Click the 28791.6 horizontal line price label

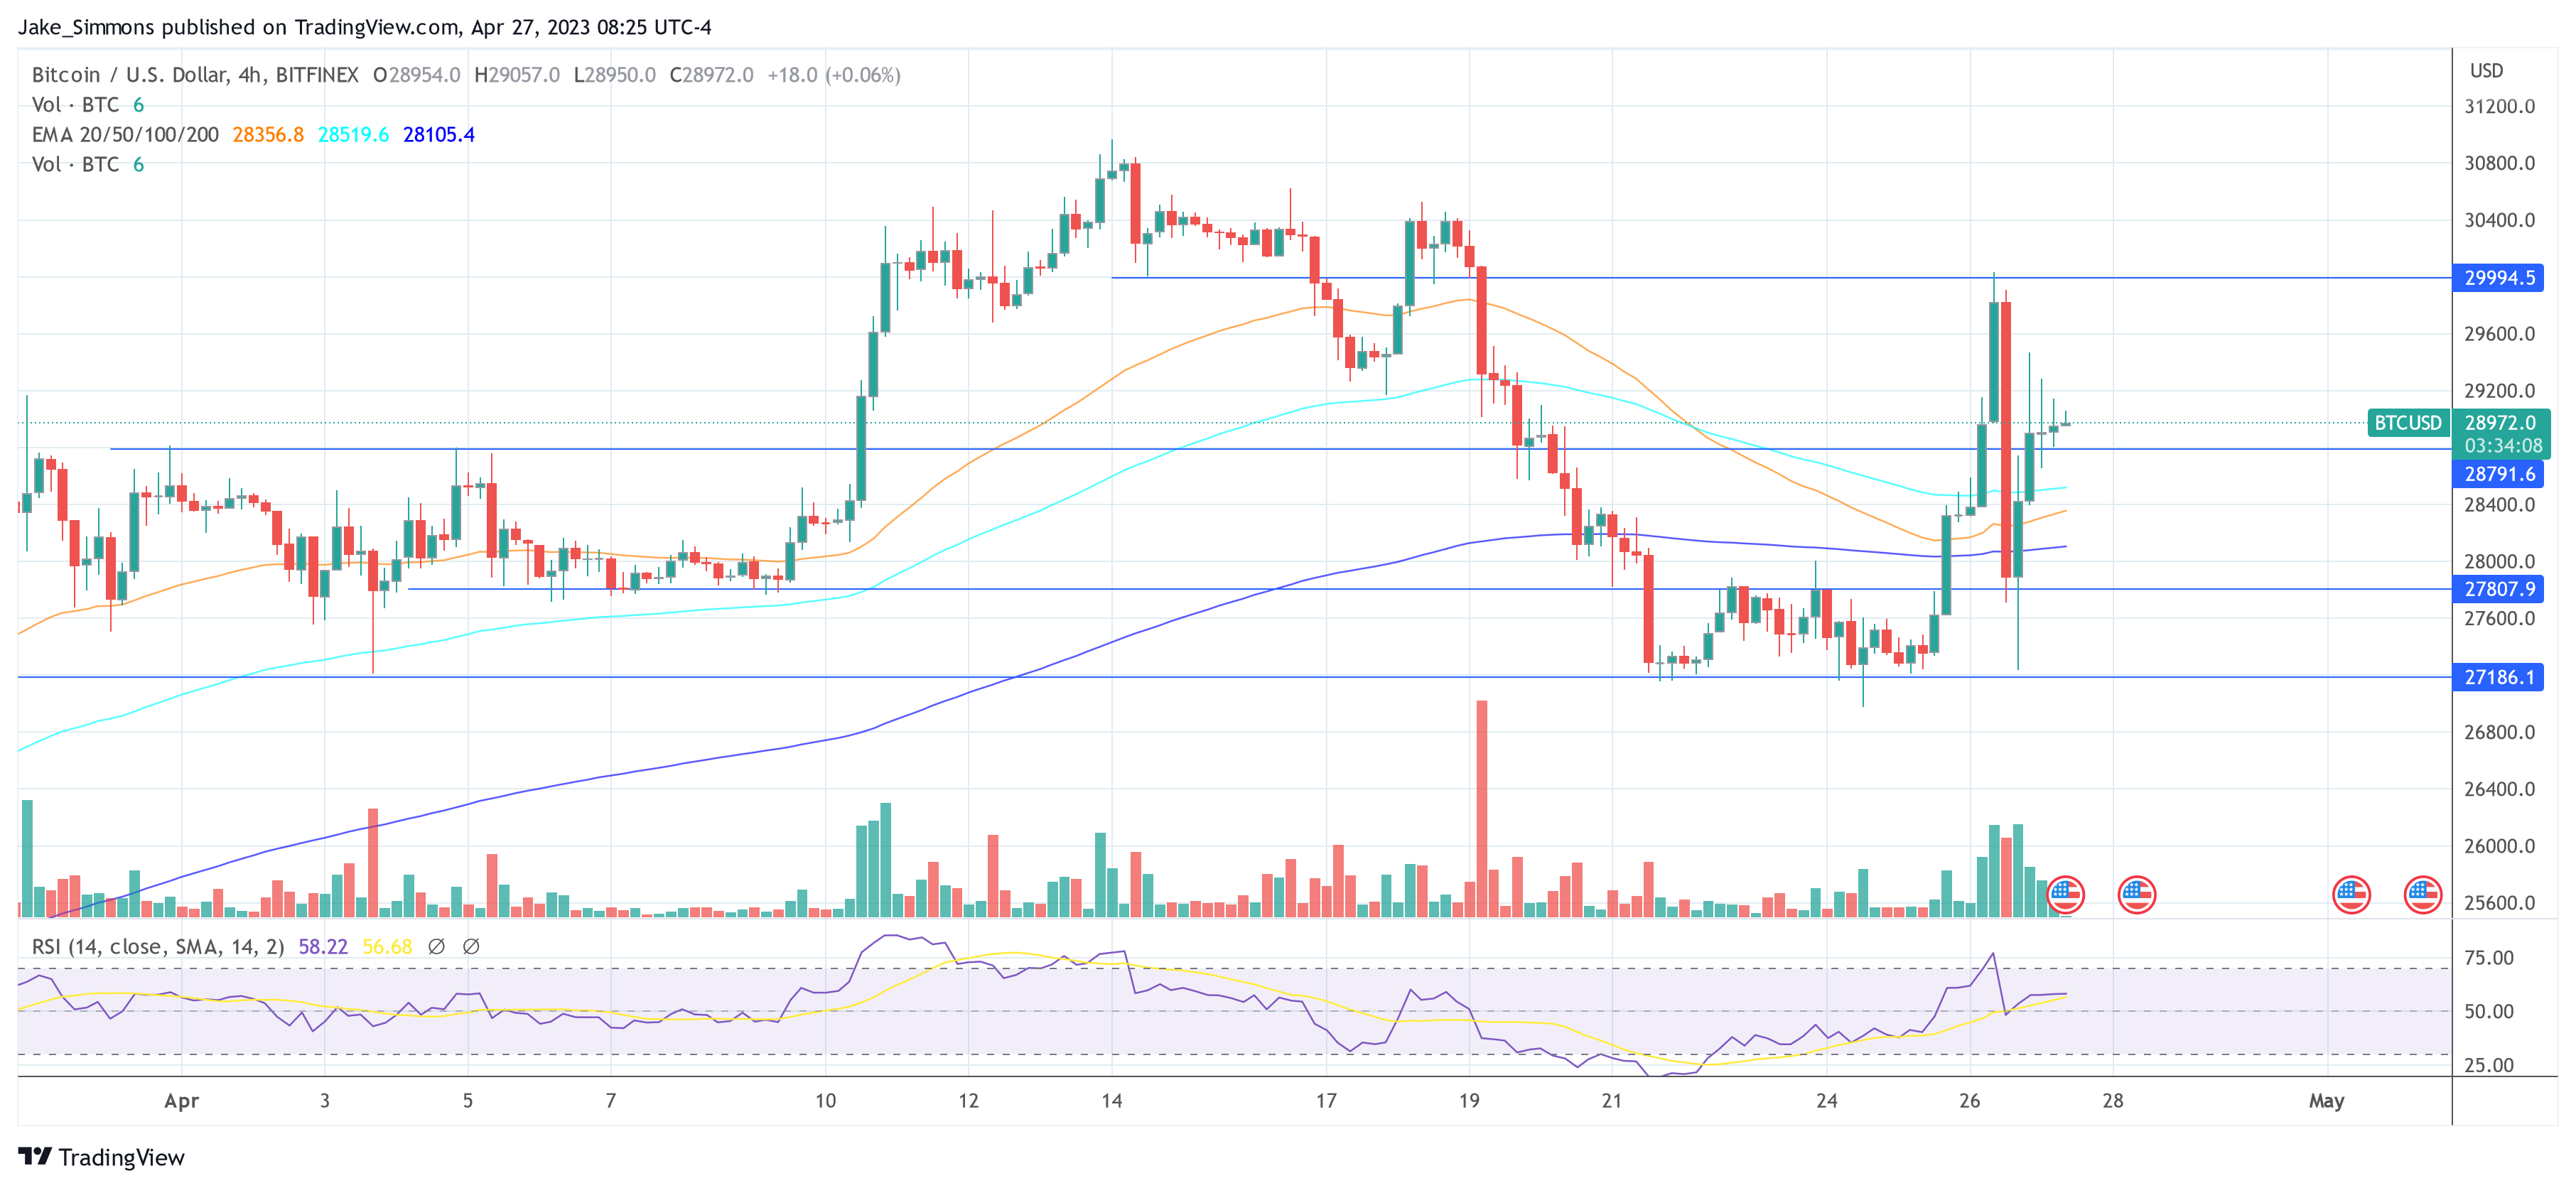(2498, 474)
